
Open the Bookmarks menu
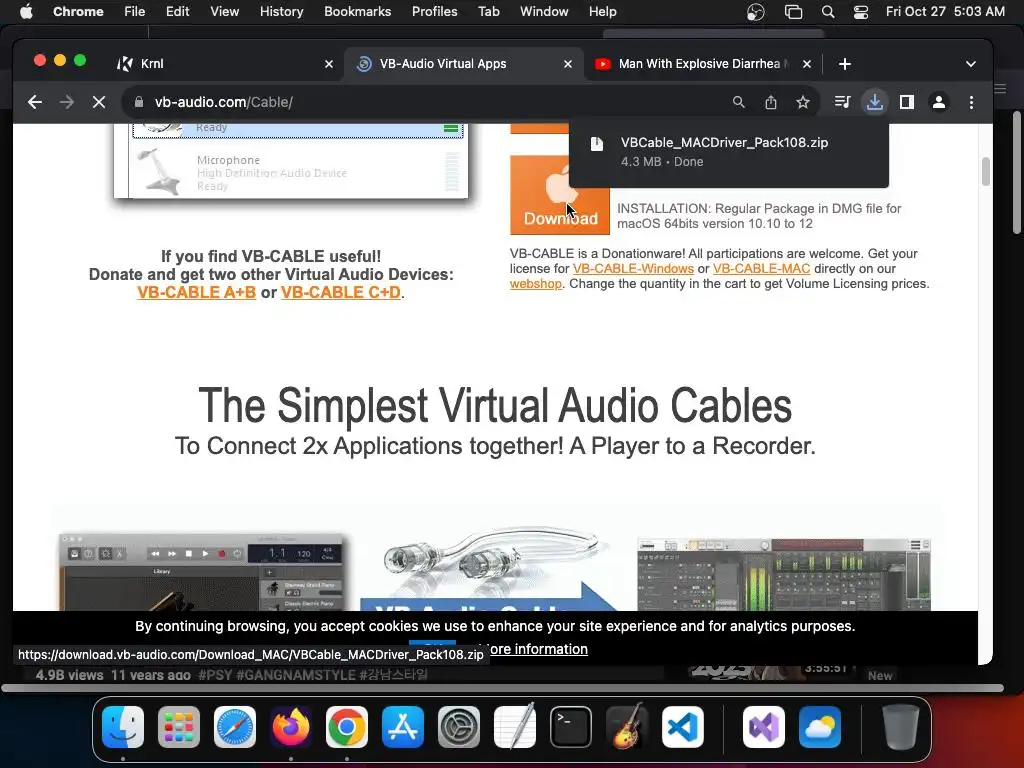coord(357,11)
